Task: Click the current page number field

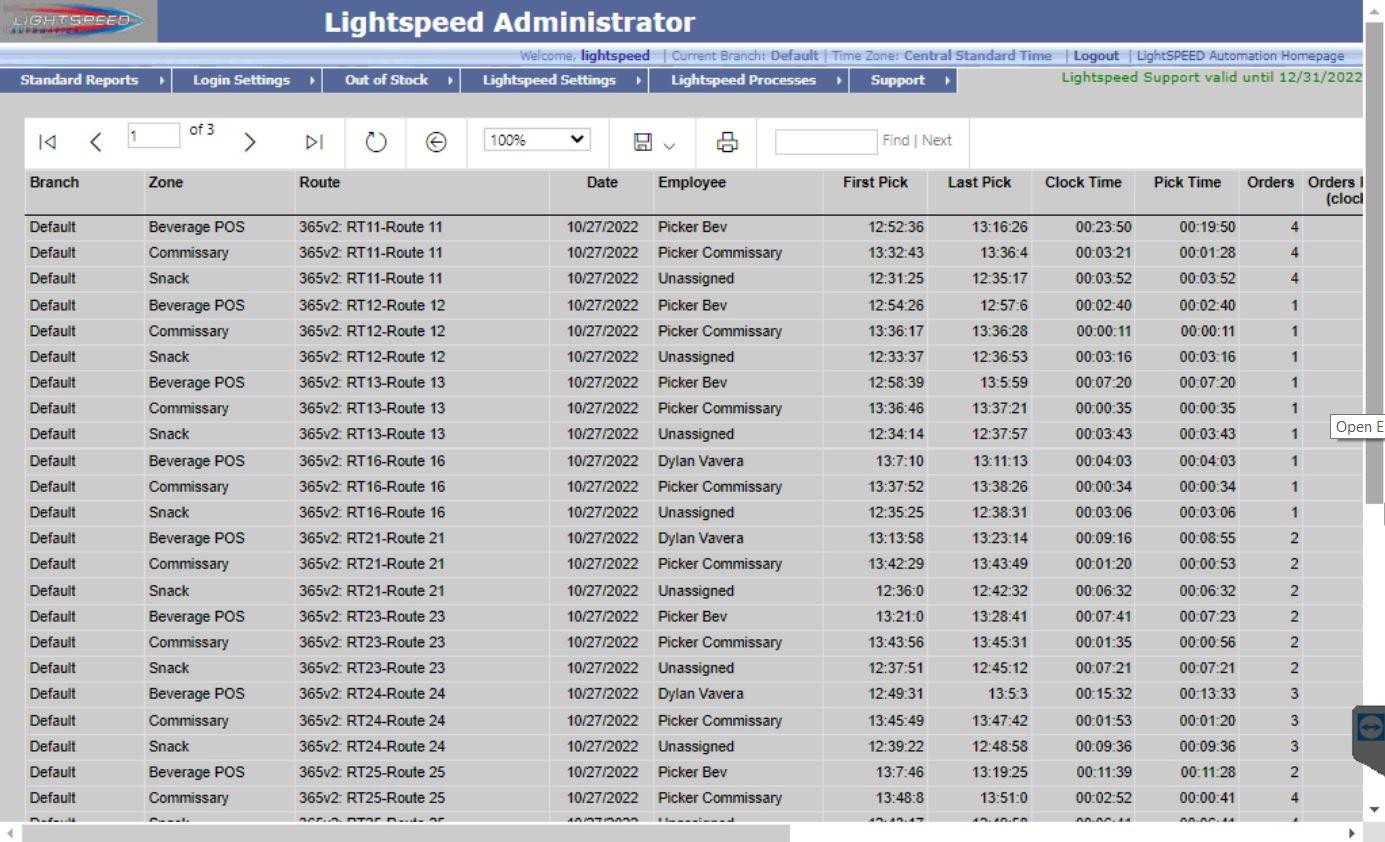Action: (x=153, y=137)
